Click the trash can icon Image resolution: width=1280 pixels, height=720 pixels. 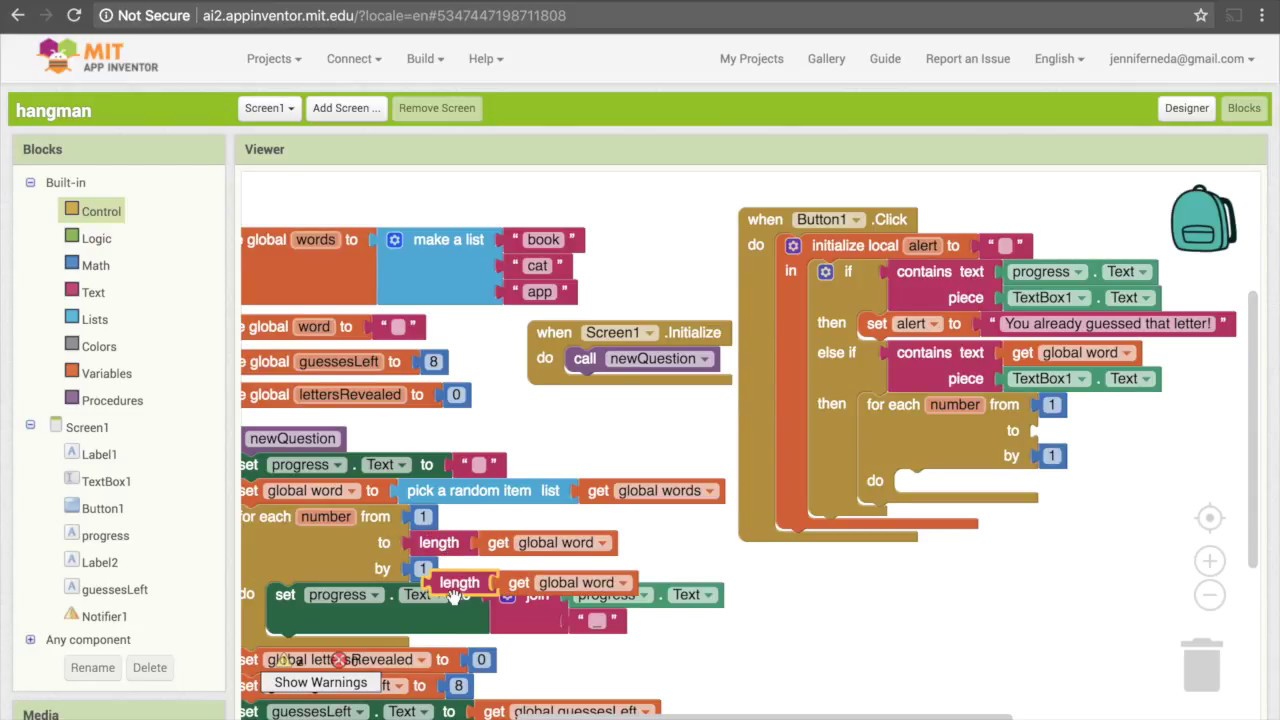click(x=1201, y=665)
